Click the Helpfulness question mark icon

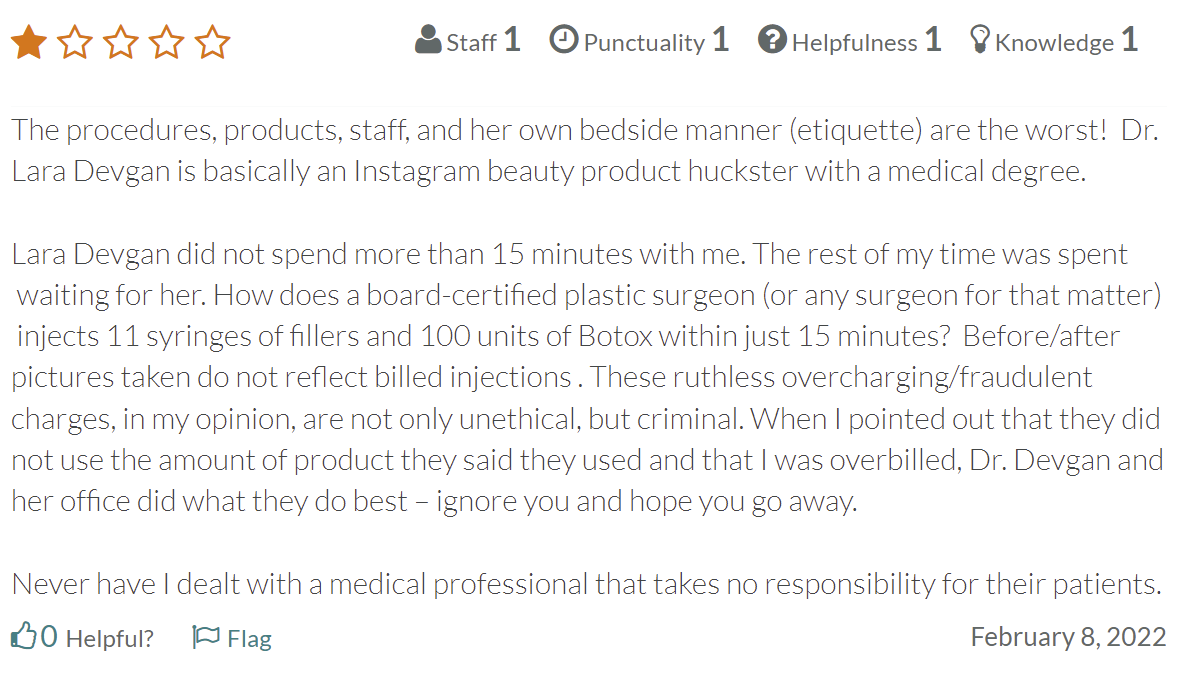(772, 41)
